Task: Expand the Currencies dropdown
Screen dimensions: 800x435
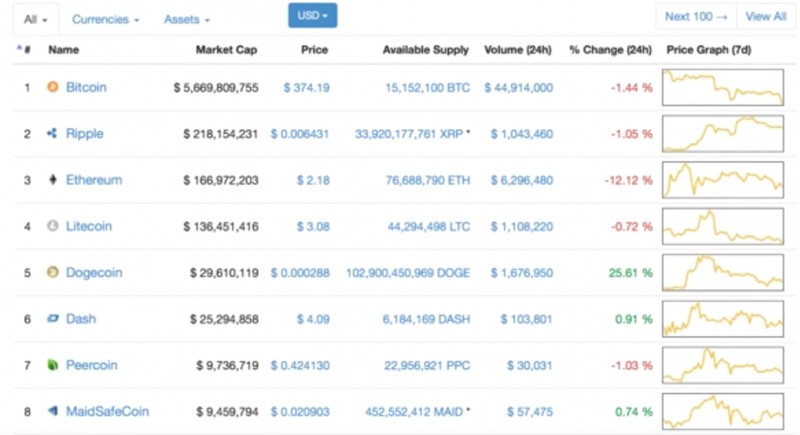Action: click(x=105, y=19)
